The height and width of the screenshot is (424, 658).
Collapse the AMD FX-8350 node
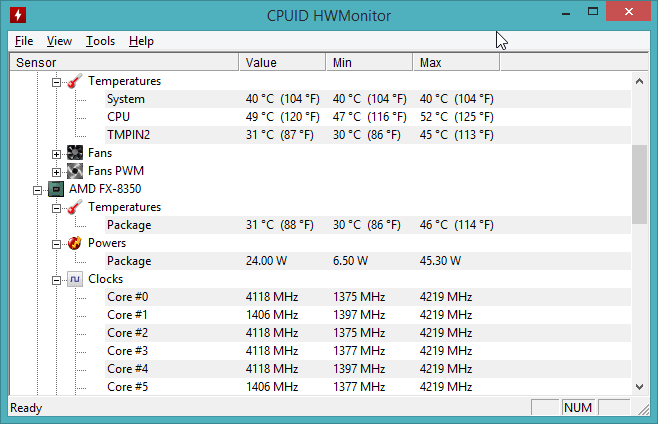[x=38, y=189]
